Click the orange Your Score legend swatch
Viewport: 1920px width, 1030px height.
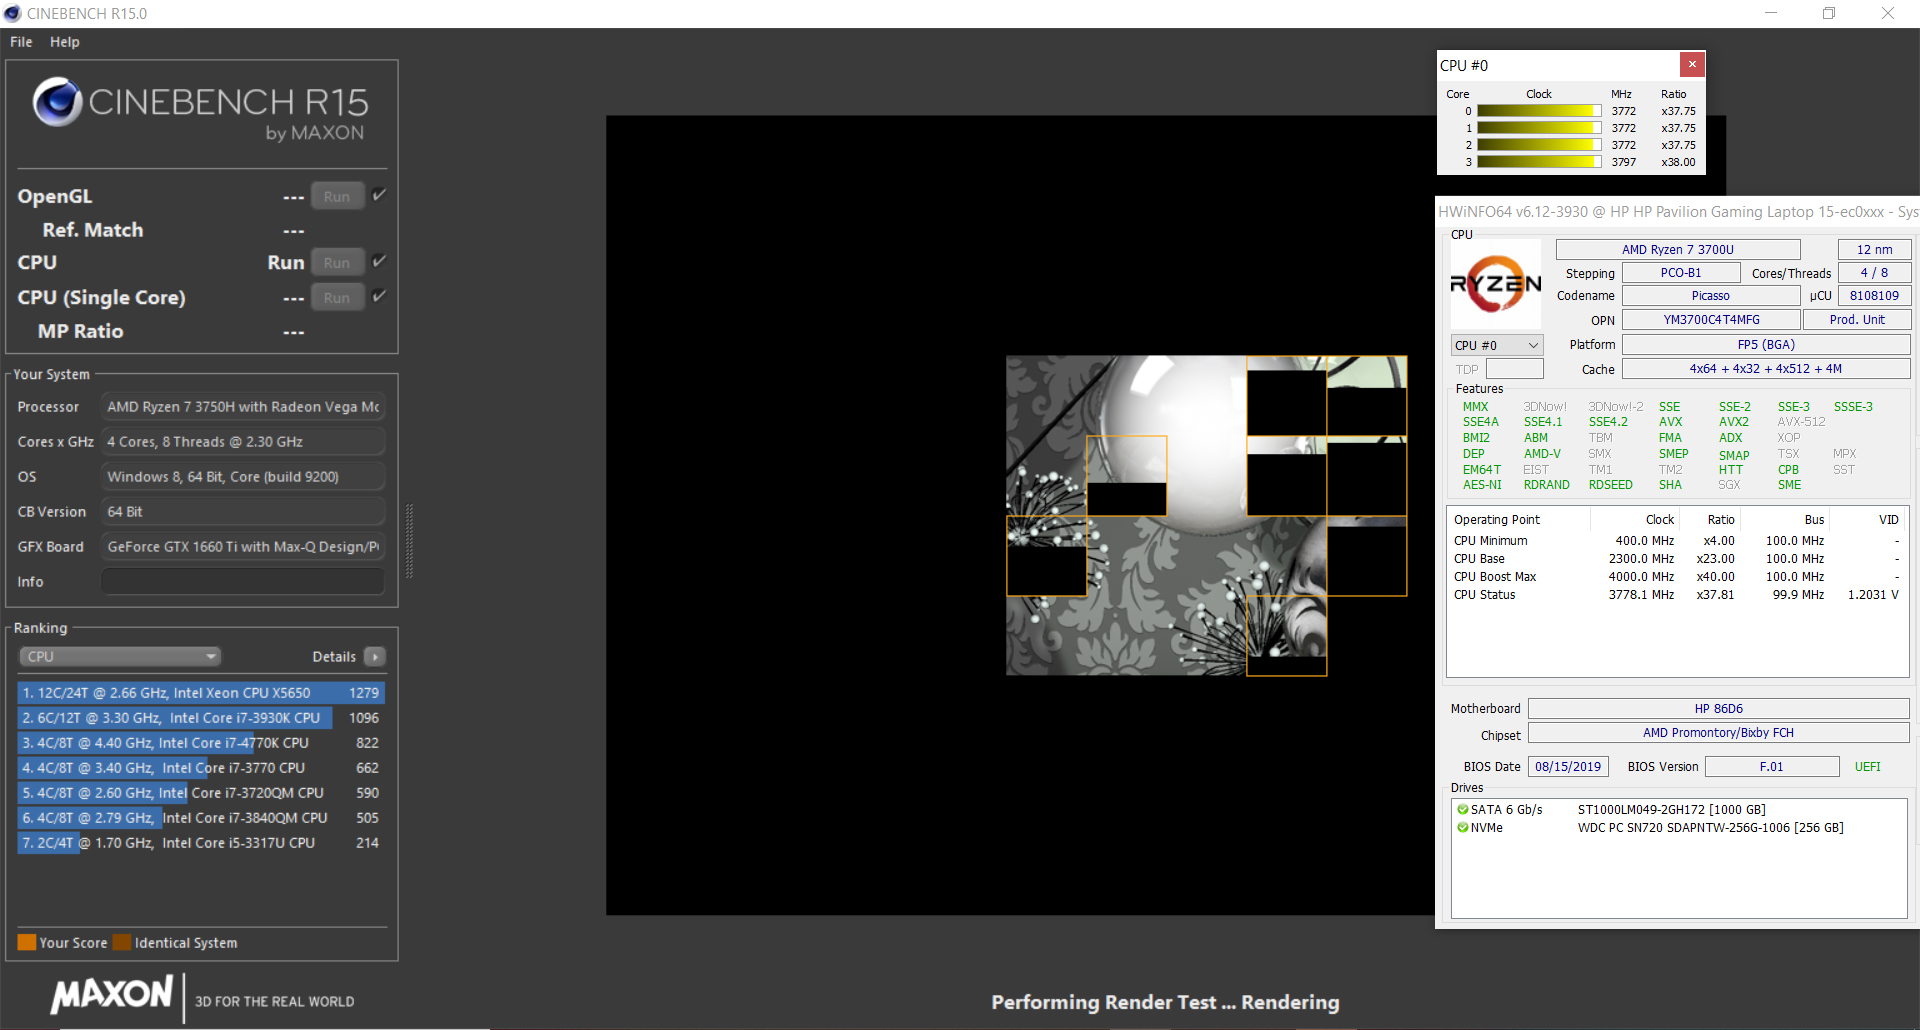[x=27, y=942]
